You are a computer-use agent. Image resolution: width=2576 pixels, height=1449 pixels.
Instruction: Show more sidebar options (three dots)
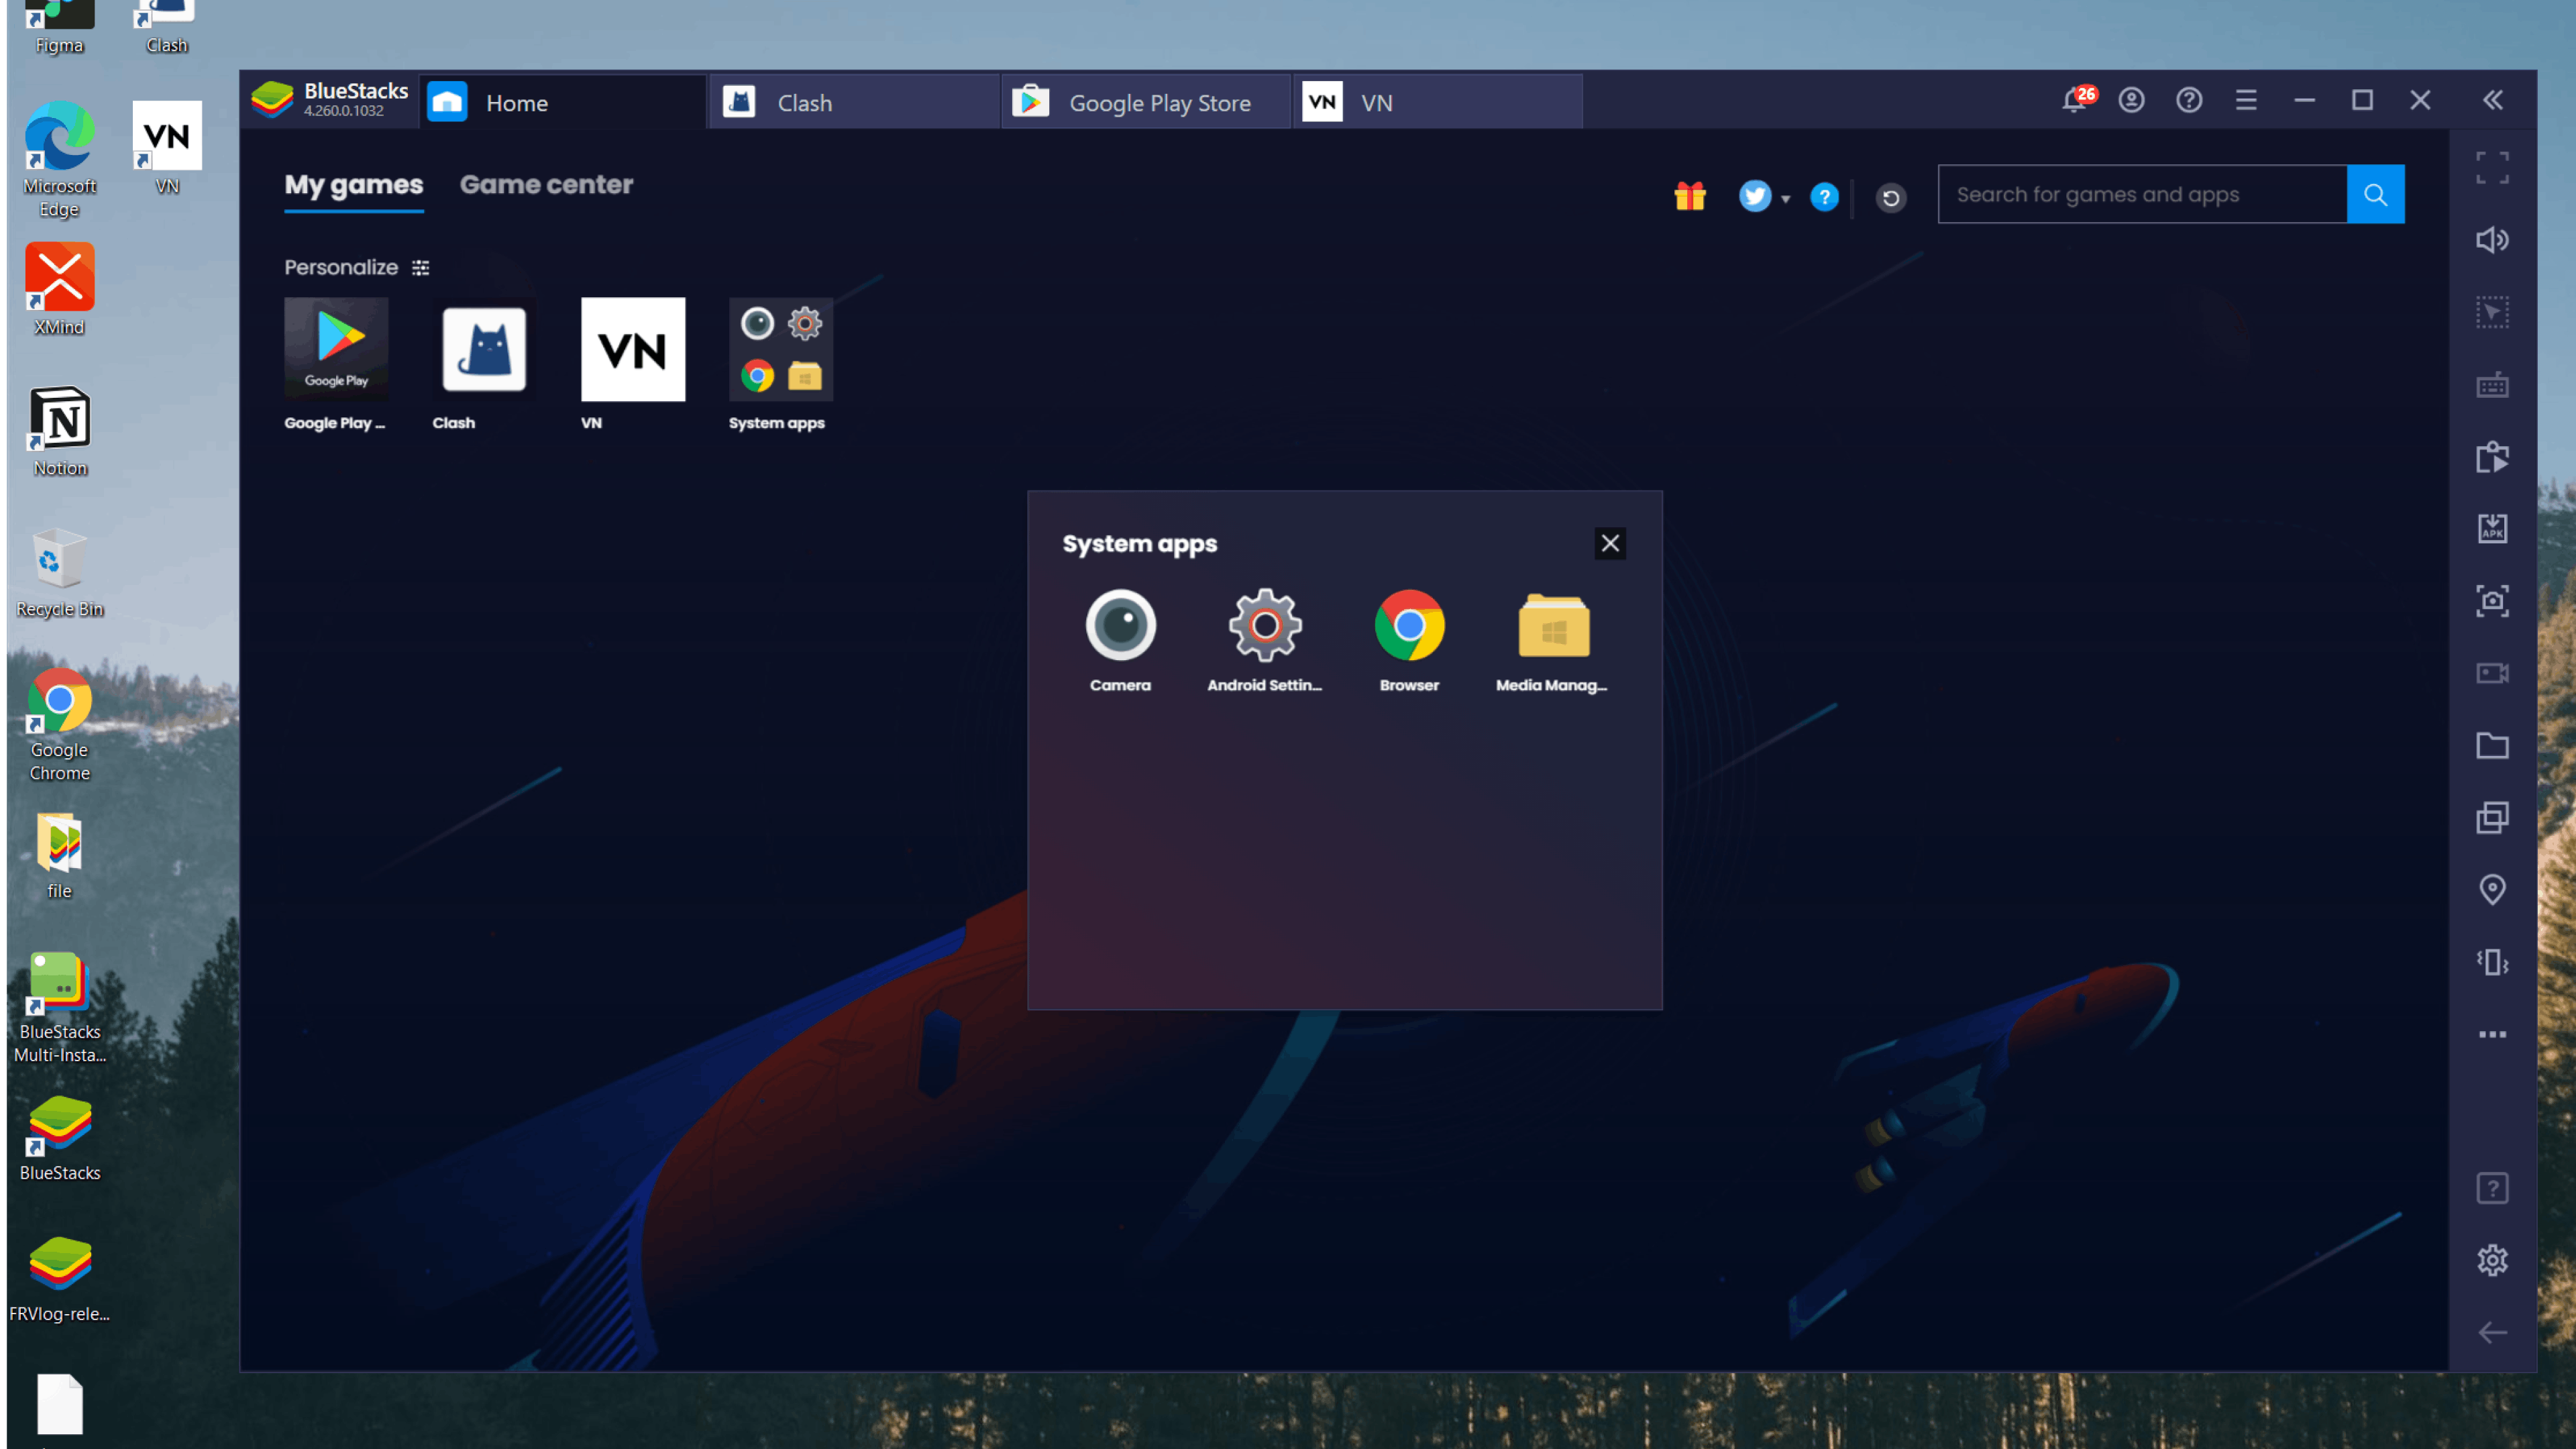pyautogui.click(x=2492, y=1034)
